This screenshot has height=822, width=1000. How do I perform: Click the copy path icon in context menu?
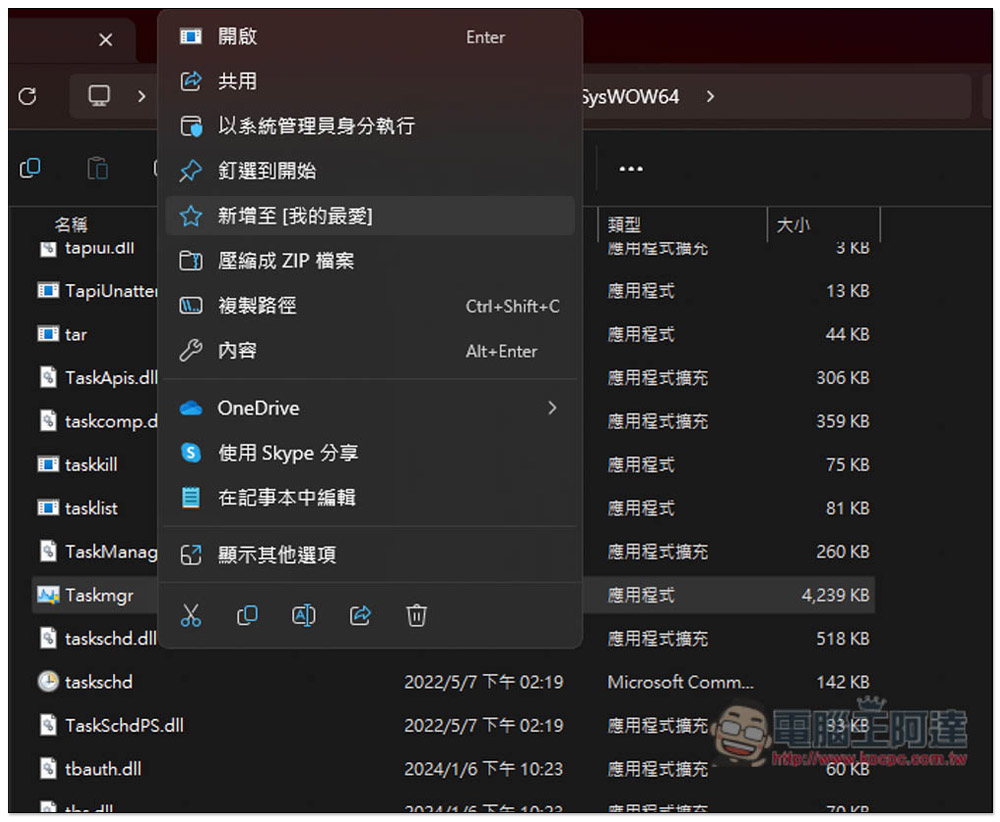(x=191, y=306)
